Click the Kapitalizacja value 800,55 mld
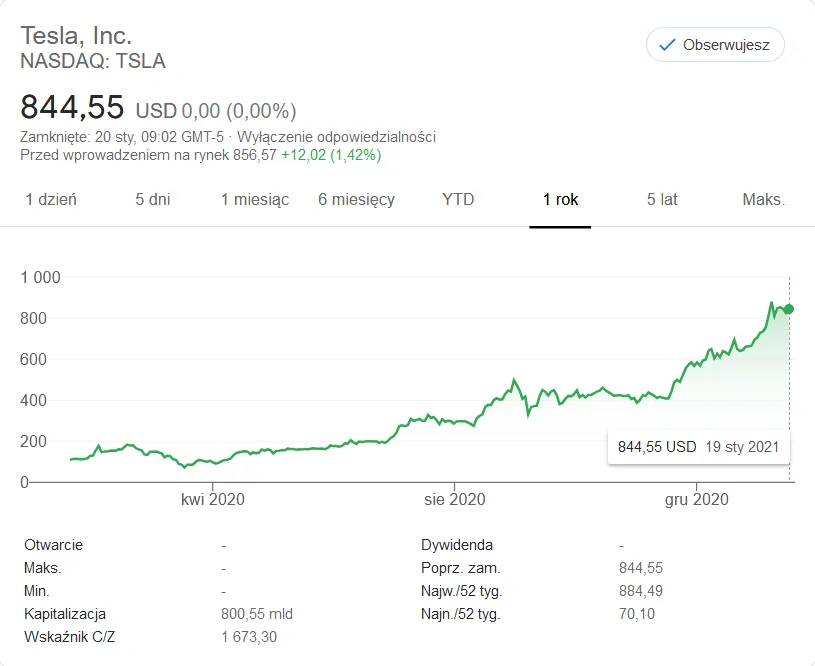 coord(257,614)
